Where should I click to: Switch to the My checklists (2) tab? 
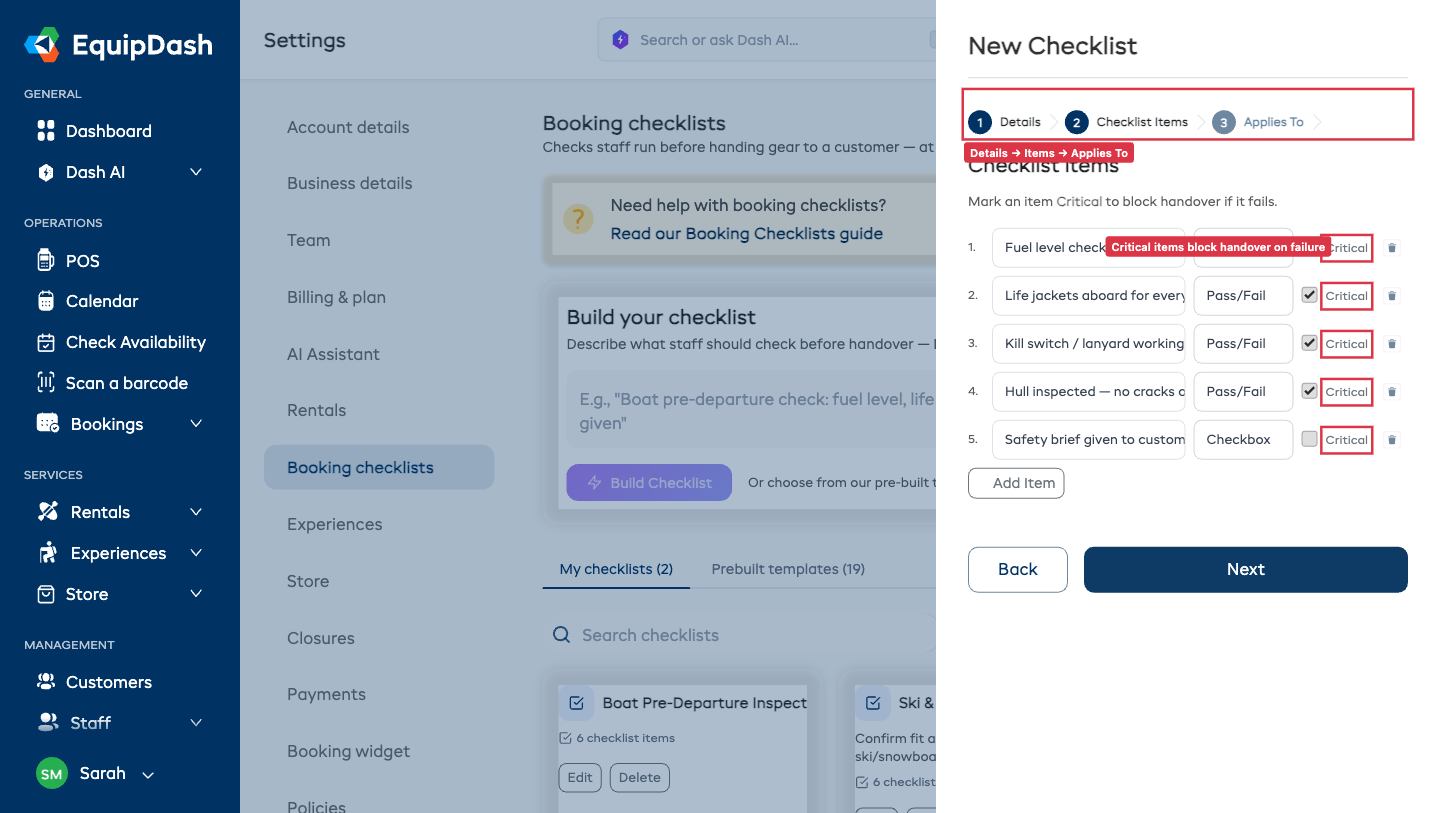click(616, 569)
